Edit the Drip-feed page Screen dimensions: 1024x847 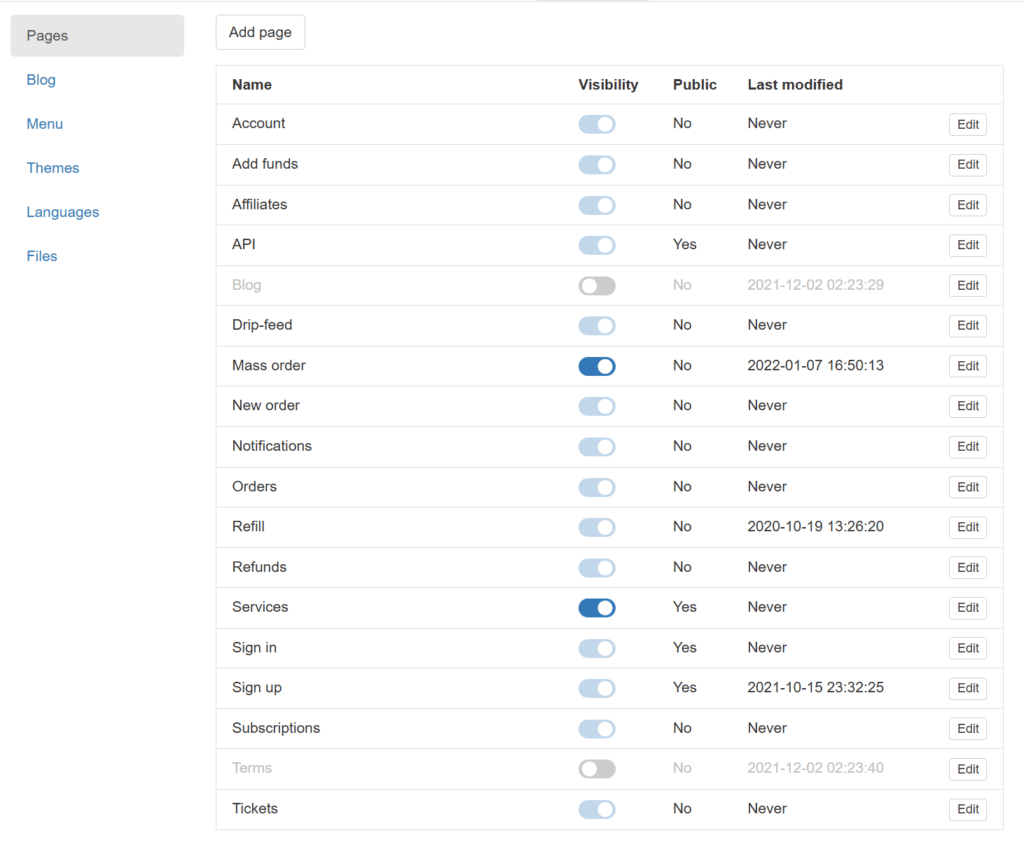(967, 326)
